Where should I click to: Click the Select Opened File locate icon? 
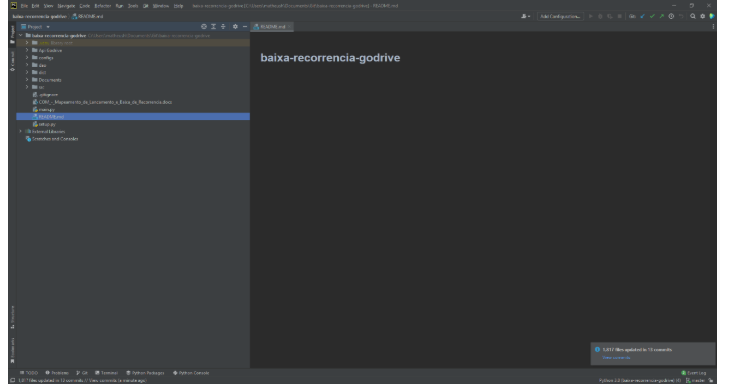203,27
